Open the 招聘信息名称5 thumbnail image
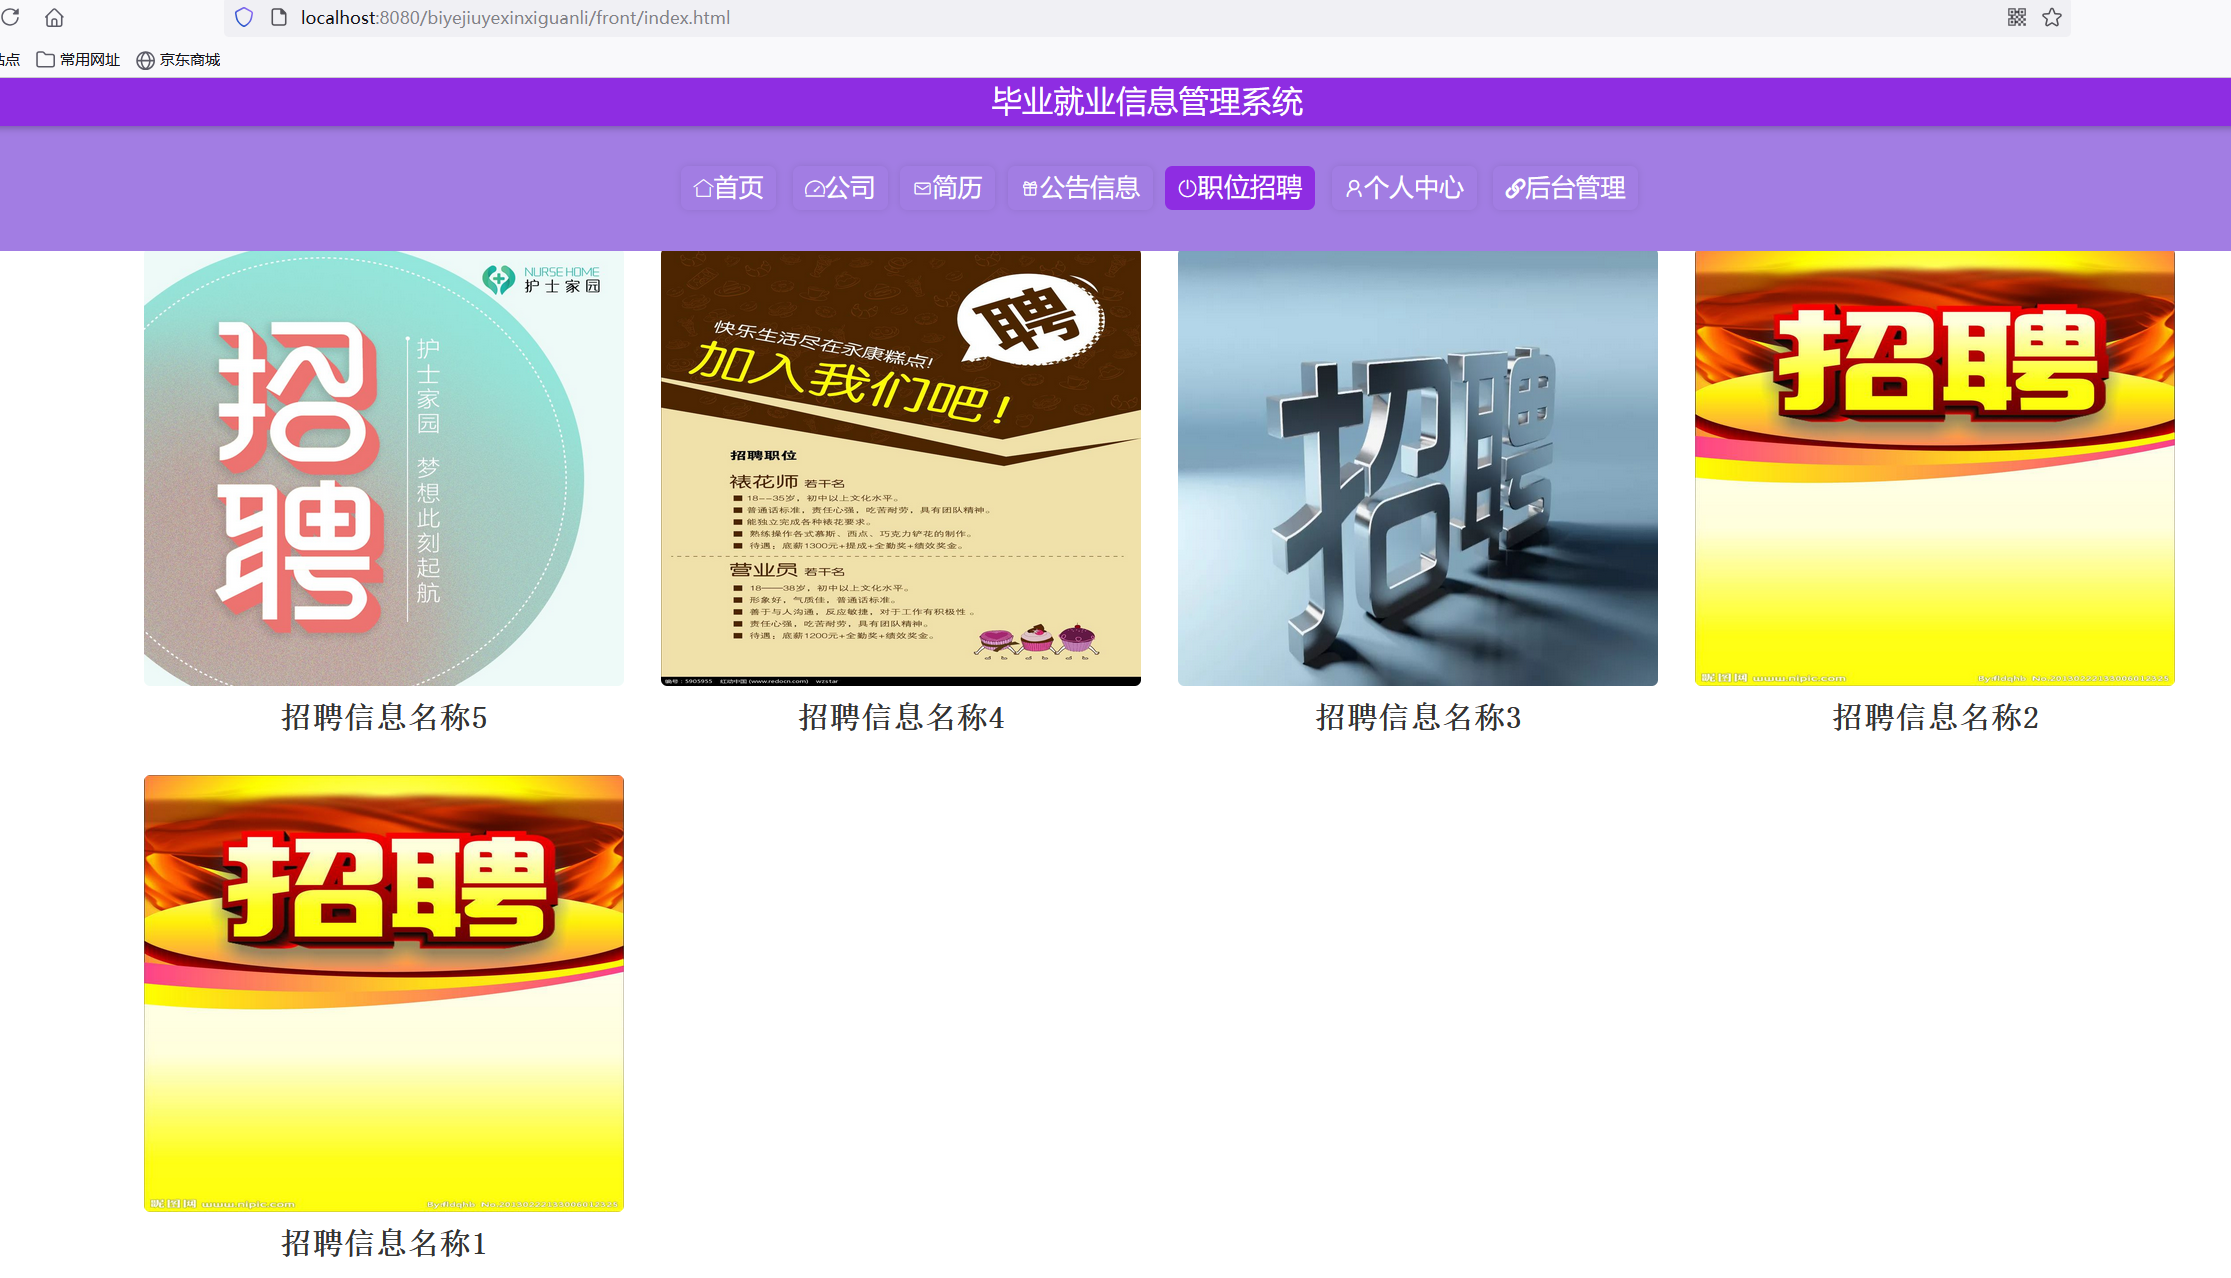The height and width of the screenshot is (1278, 2231). pos(383,468)
